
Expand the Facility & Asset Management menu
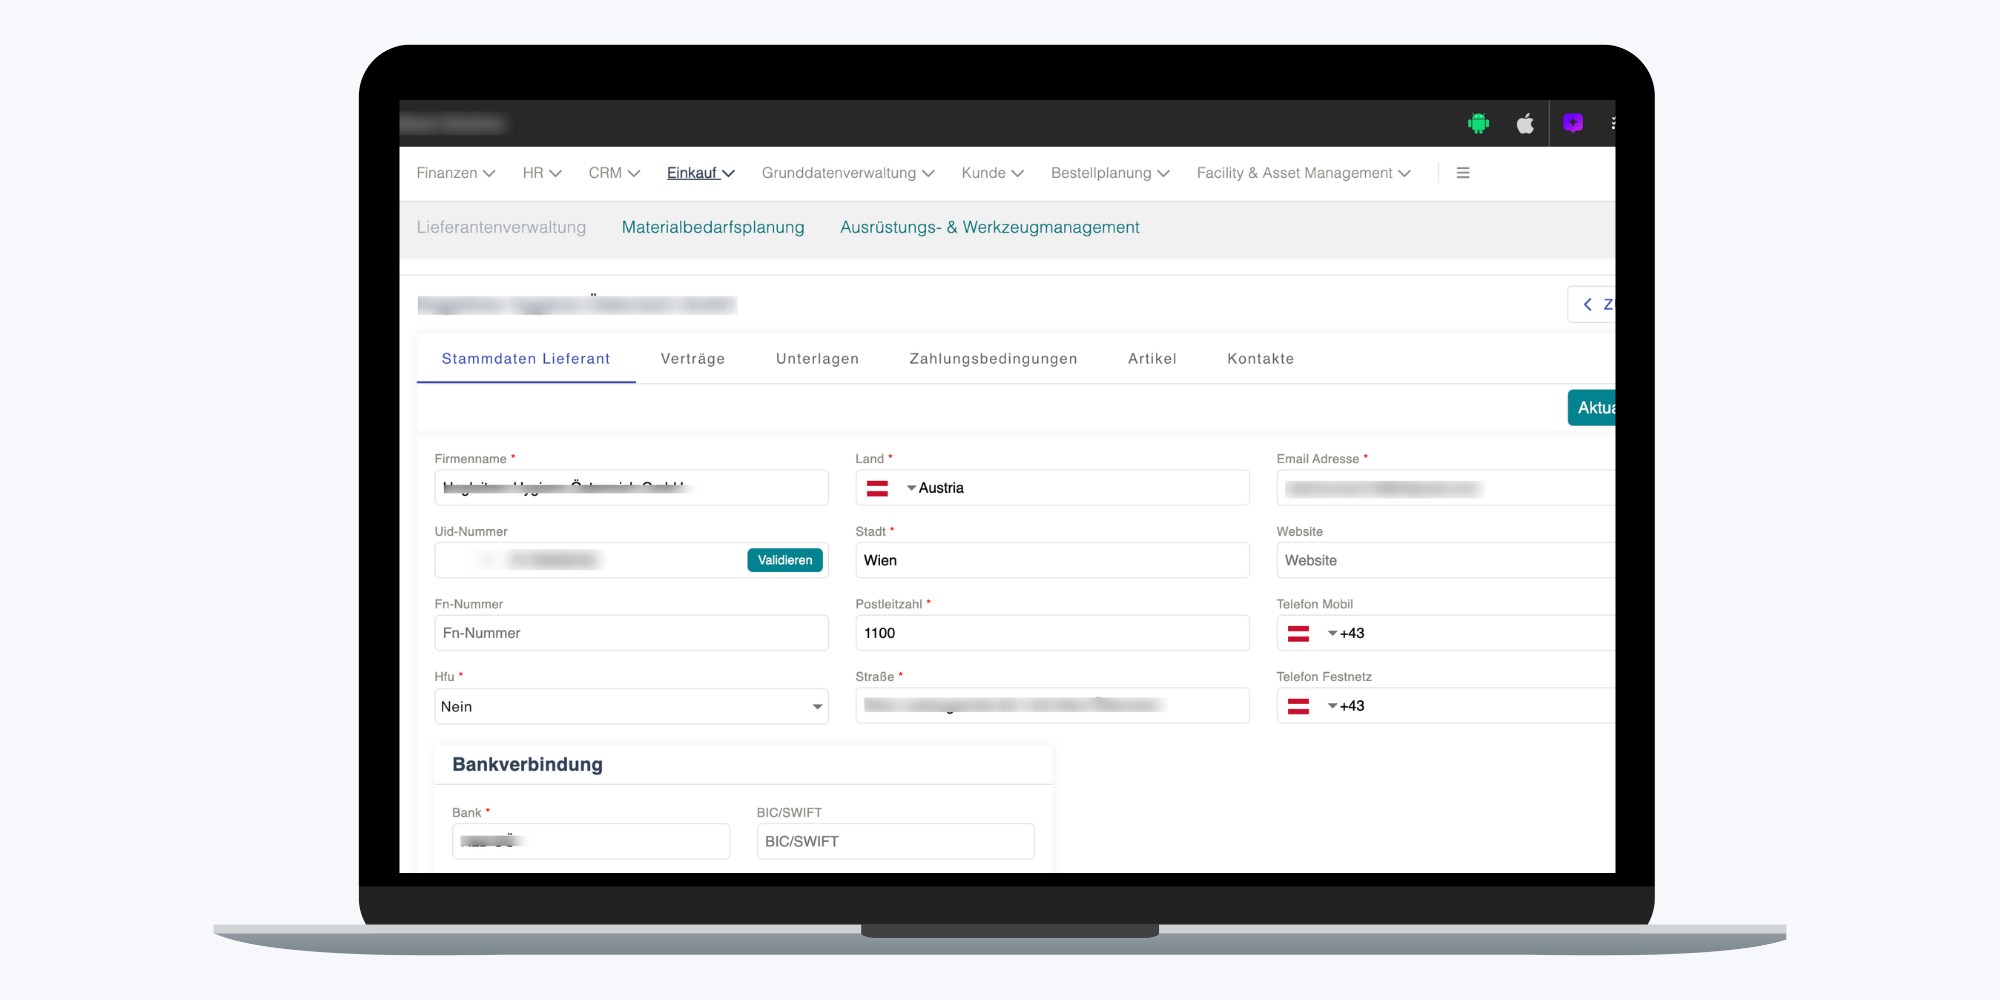(x=1303, y=173)
